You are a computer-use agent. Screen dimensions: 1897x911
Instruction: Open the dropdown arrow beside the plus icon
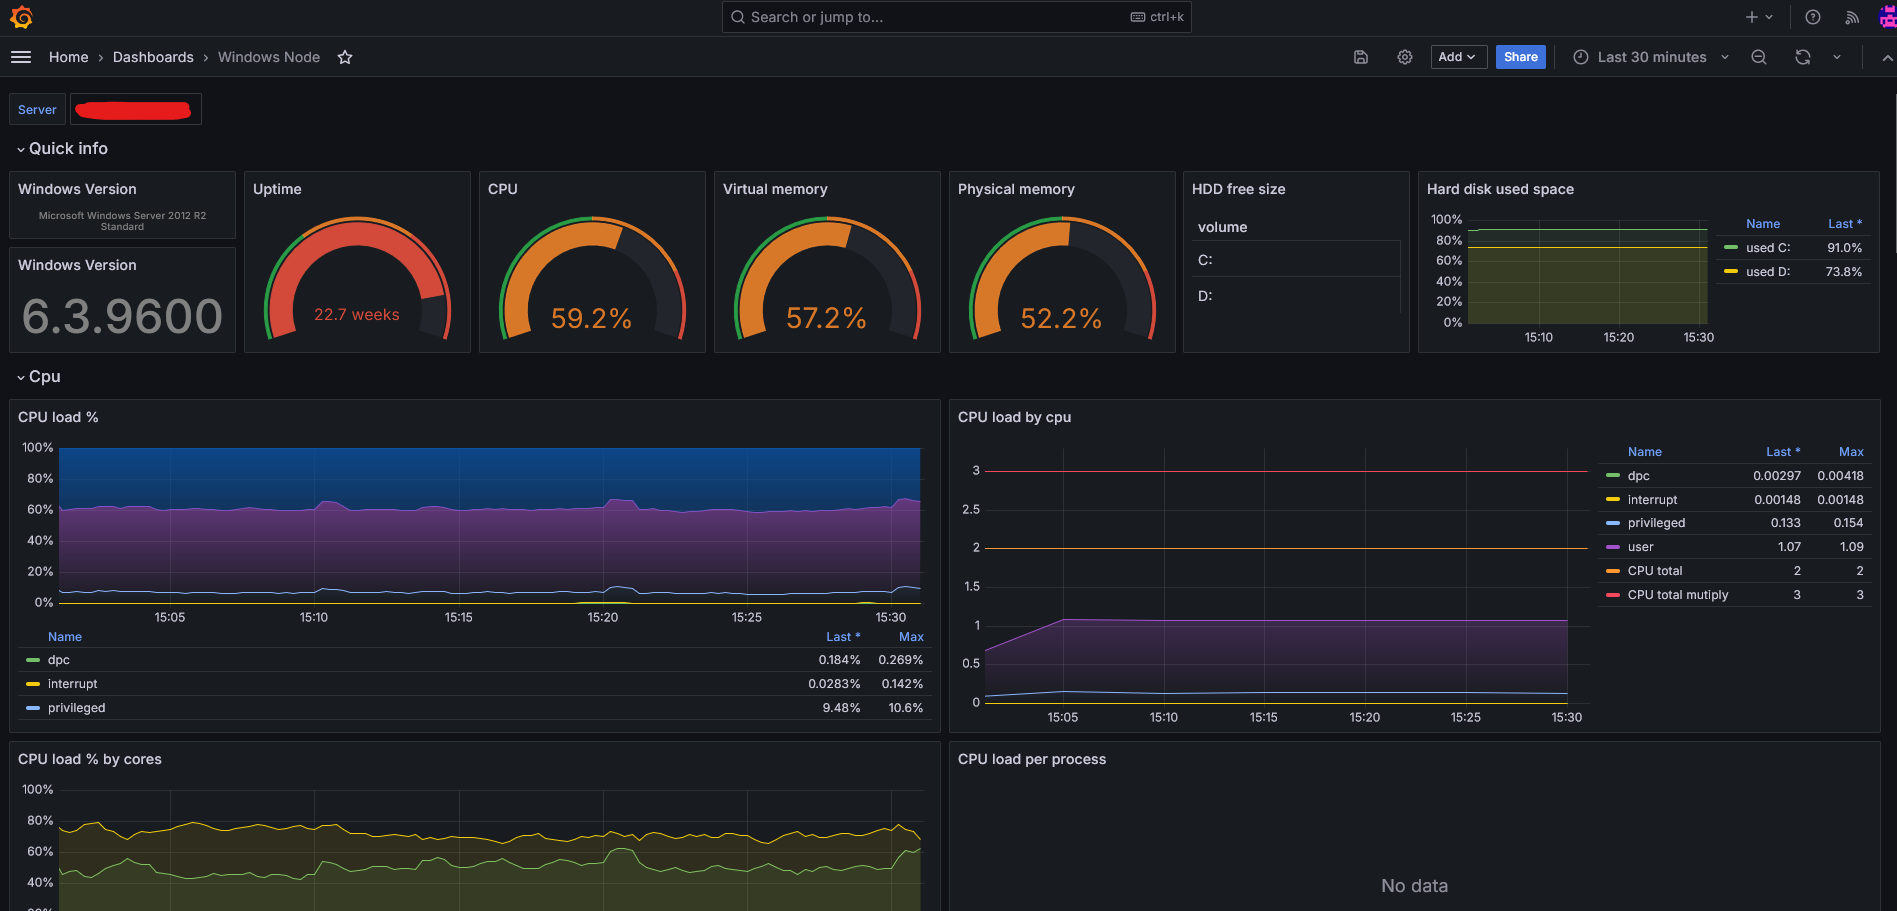click(x=1769, y=17)
